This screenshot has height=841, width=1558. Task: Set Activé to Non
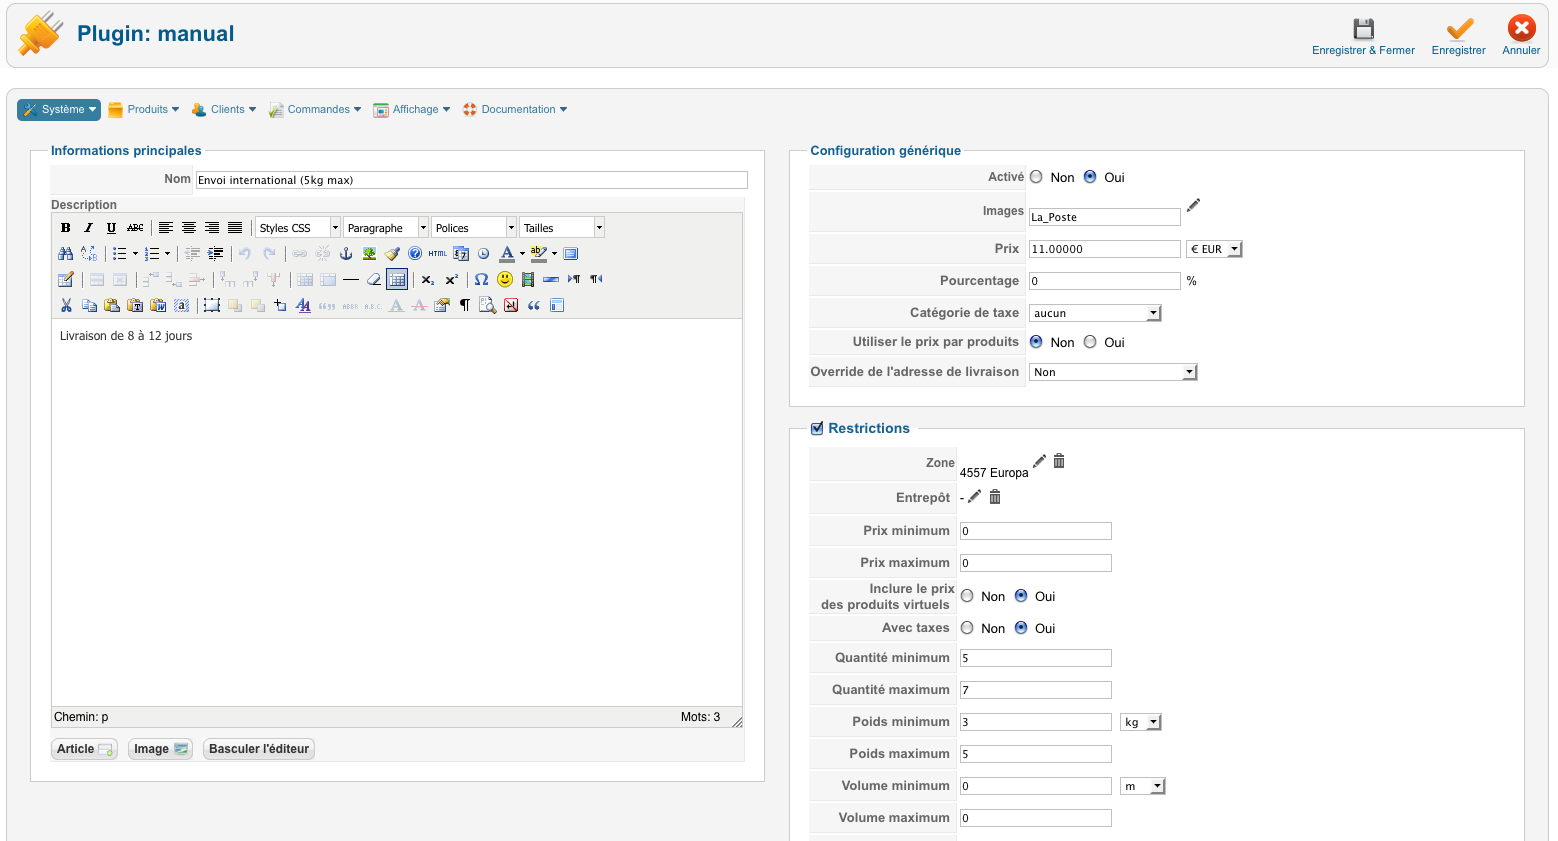(1036, 177)
